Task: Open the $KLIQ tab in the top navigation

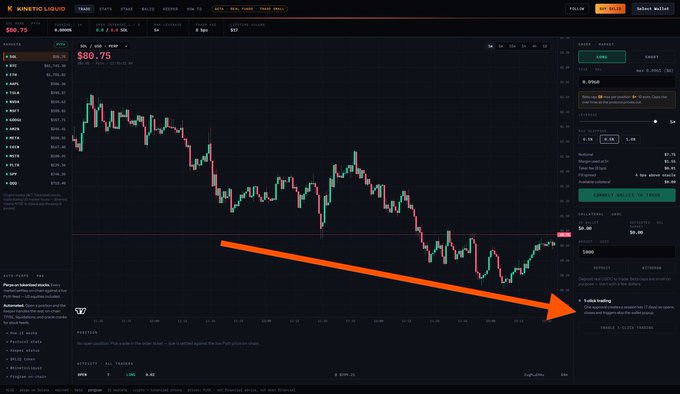Action: [x=148, y=9]
